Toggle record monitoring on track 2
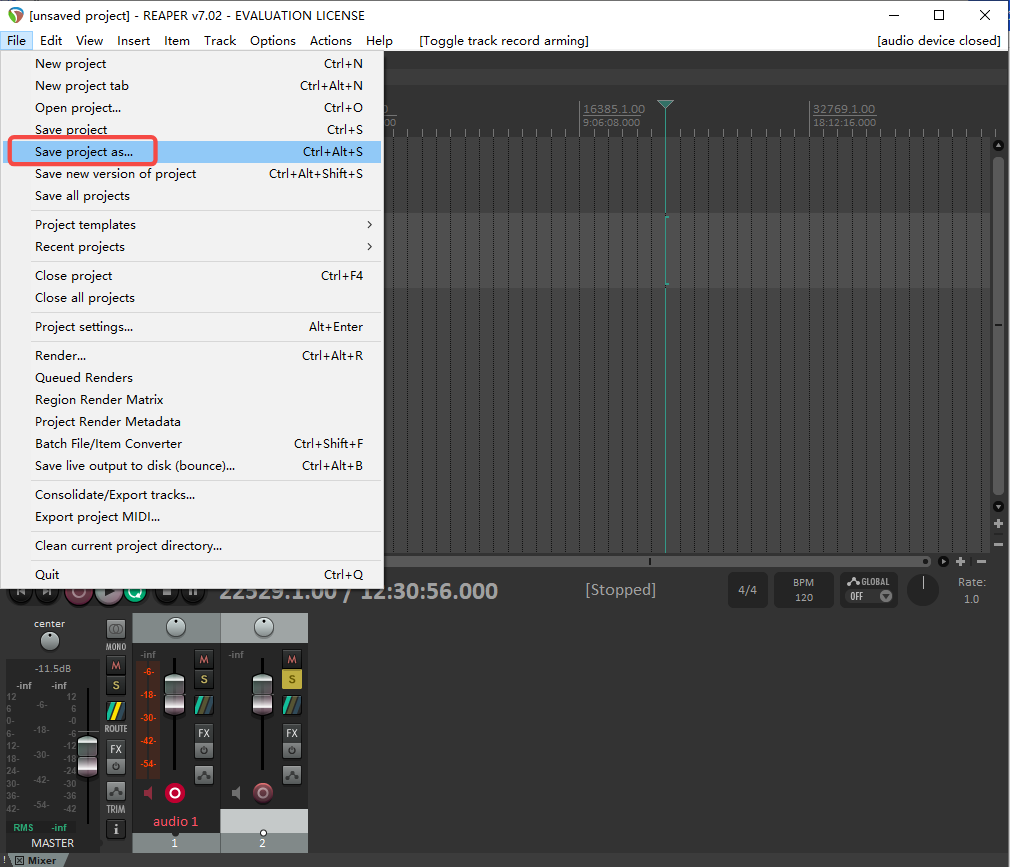 click(x=236, y=793)
